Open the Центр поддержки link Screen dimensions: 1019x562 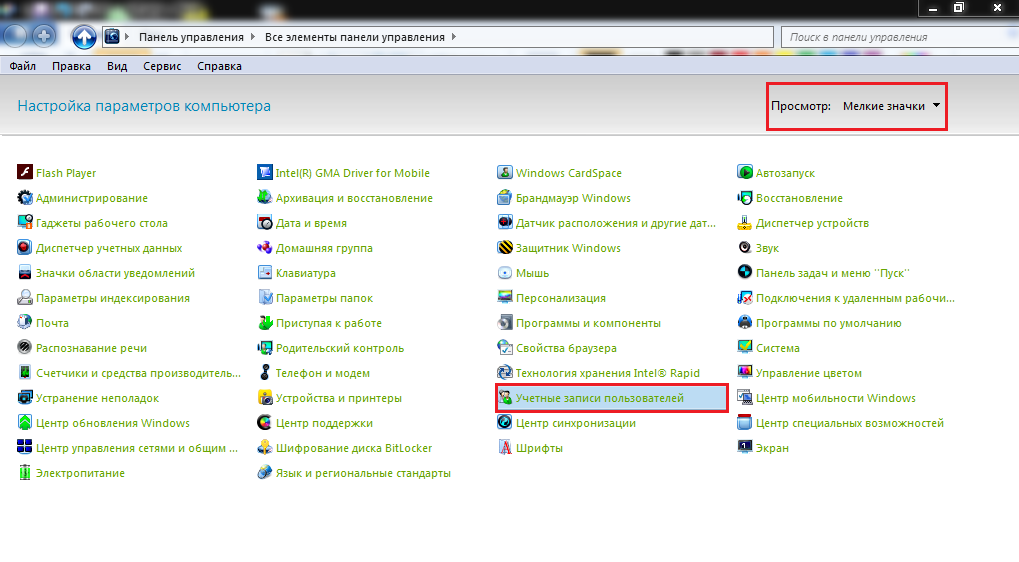click(324, 422)
